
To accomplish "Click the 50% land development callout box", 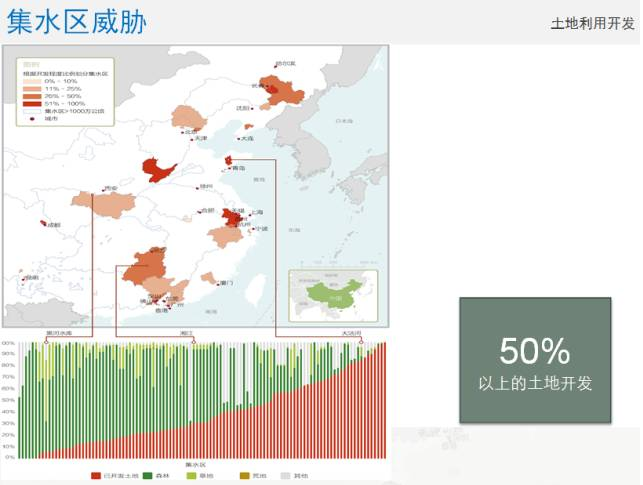I will point(534,359).
